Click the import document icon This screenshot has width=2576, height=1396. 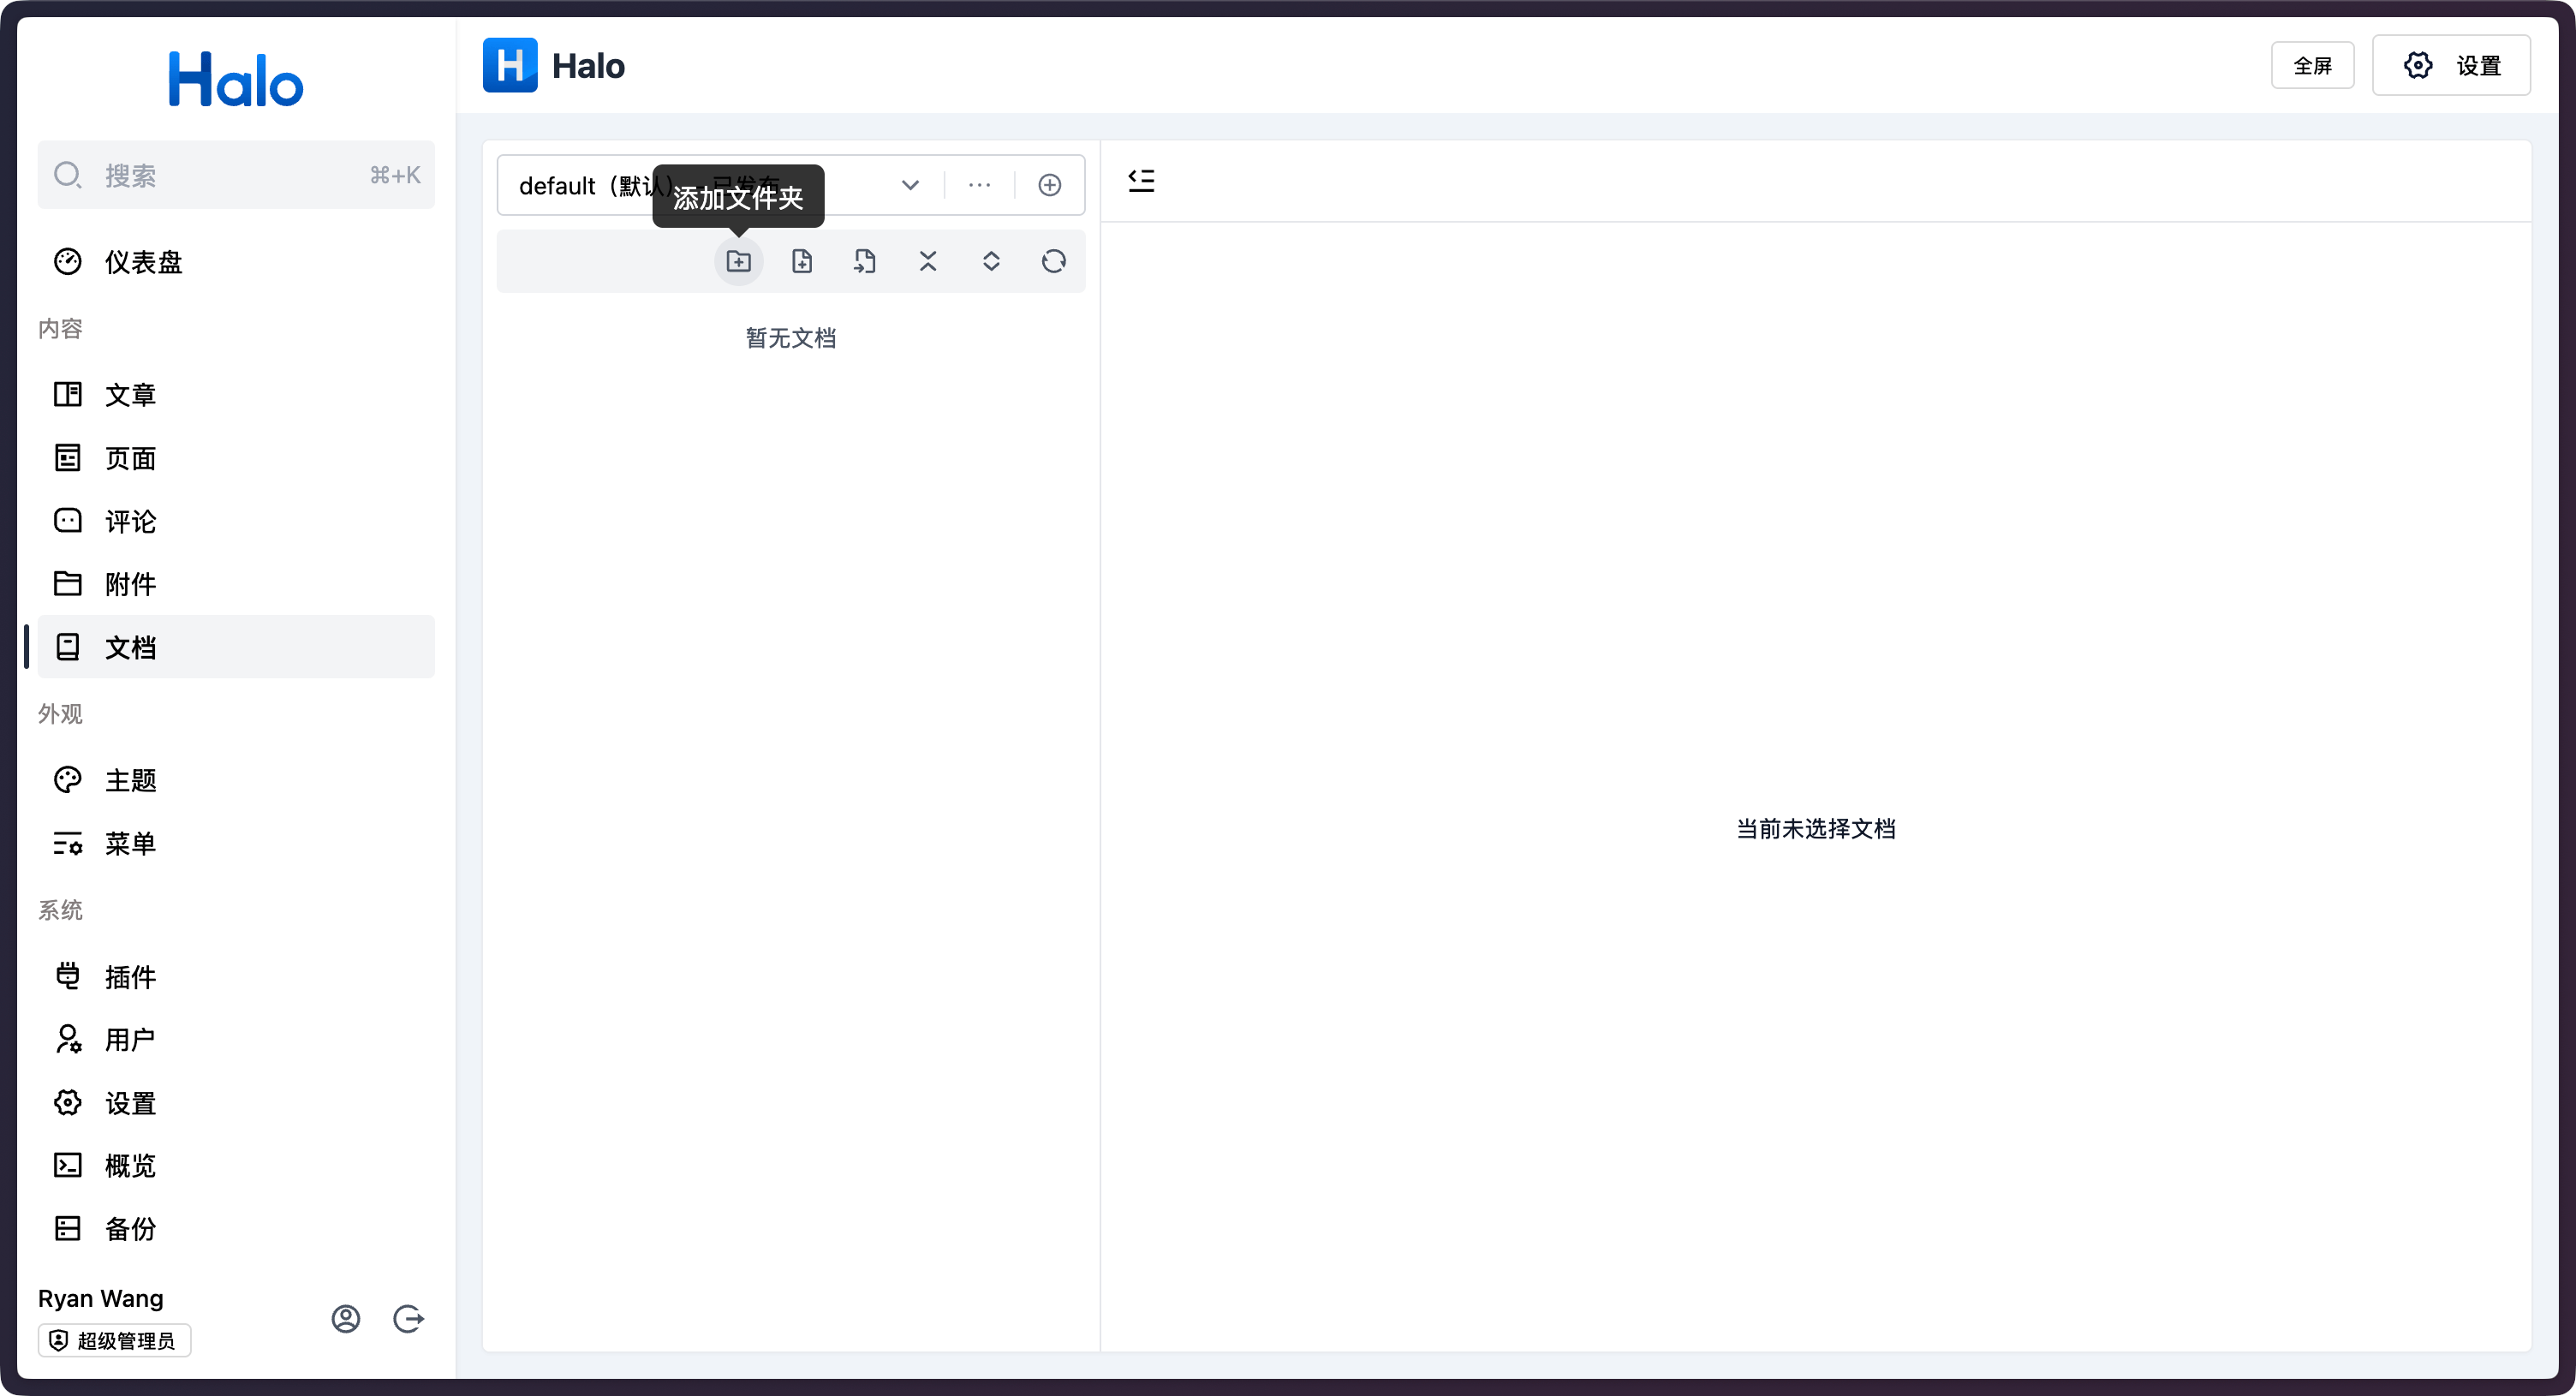pyautogui.click(x=865, y=261)
